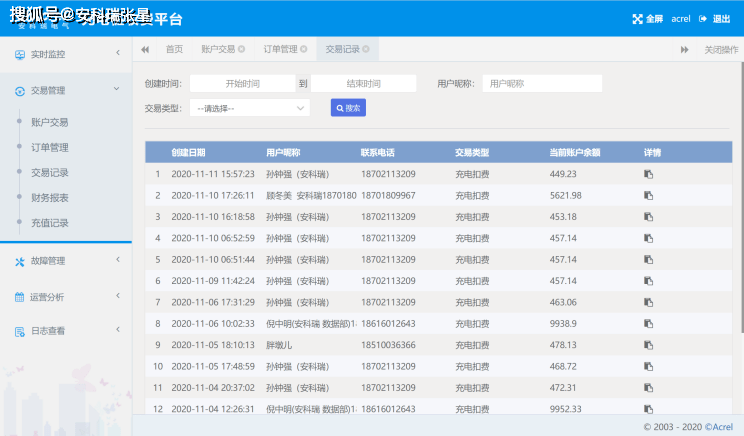Click the blue 搜索 button
The width and height of the screenshot is (744, 436).
click(348, 108)
